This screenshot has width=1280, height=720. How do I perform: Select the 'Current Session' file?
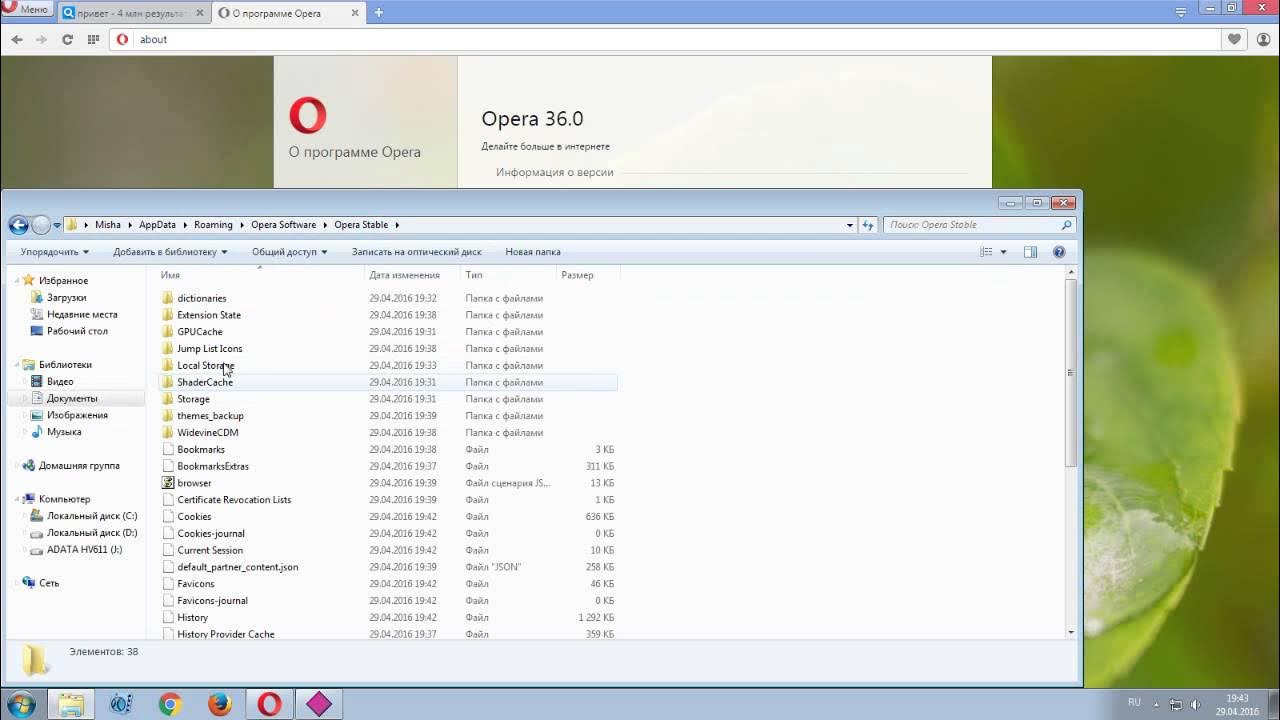(x=210, y=550)
